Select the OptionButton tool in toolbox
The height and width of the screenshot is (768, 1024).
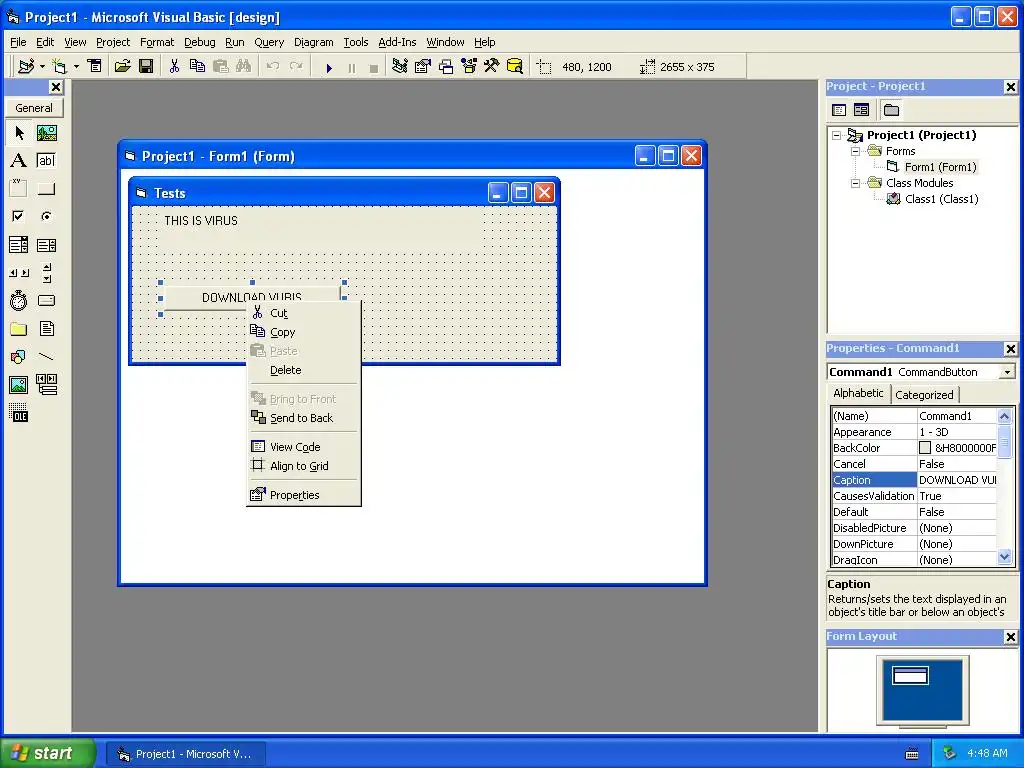[46, 216]
